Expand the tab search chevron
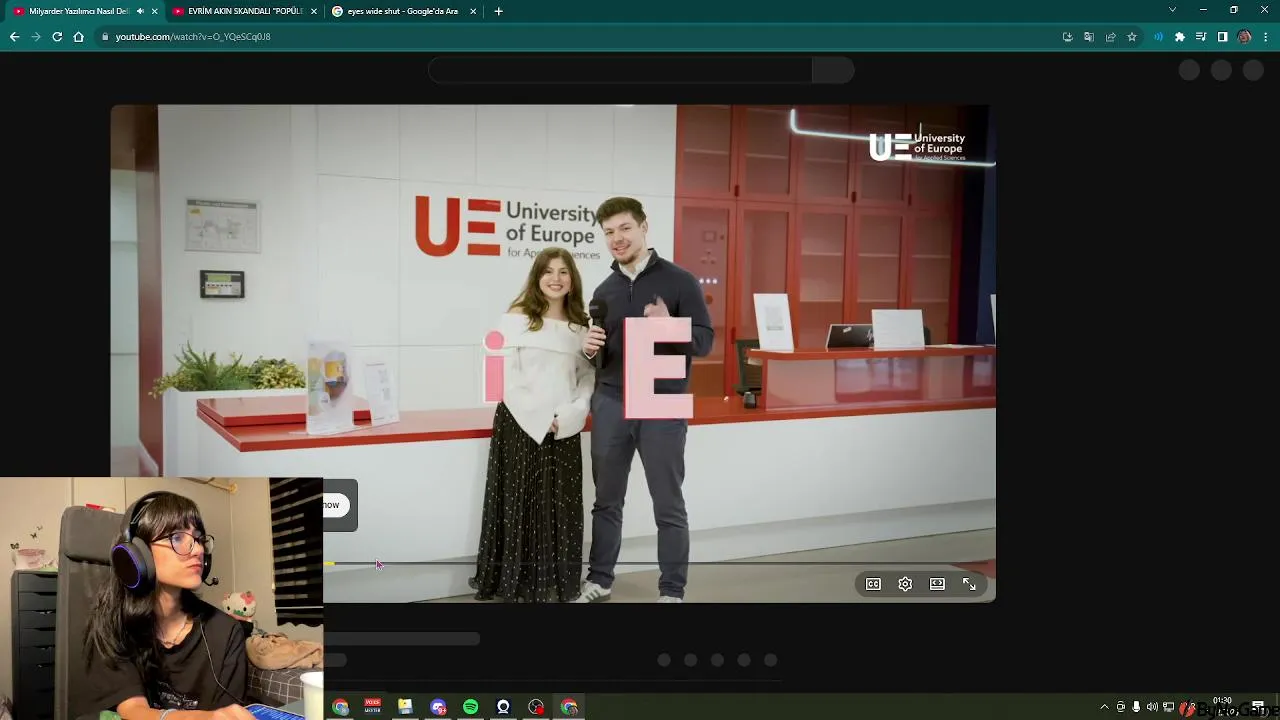This screenshot has height=720, width=1280. point(1172,10)
